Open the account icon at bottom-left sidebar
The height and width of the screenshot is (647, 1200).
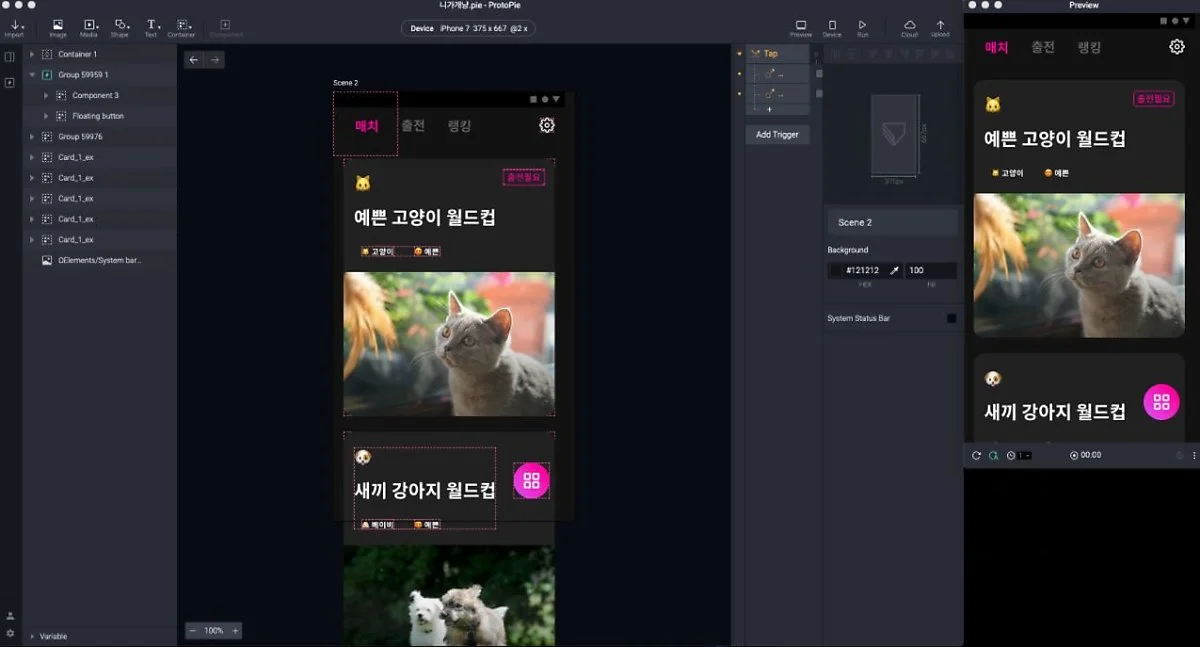click(x=10, y=616)
